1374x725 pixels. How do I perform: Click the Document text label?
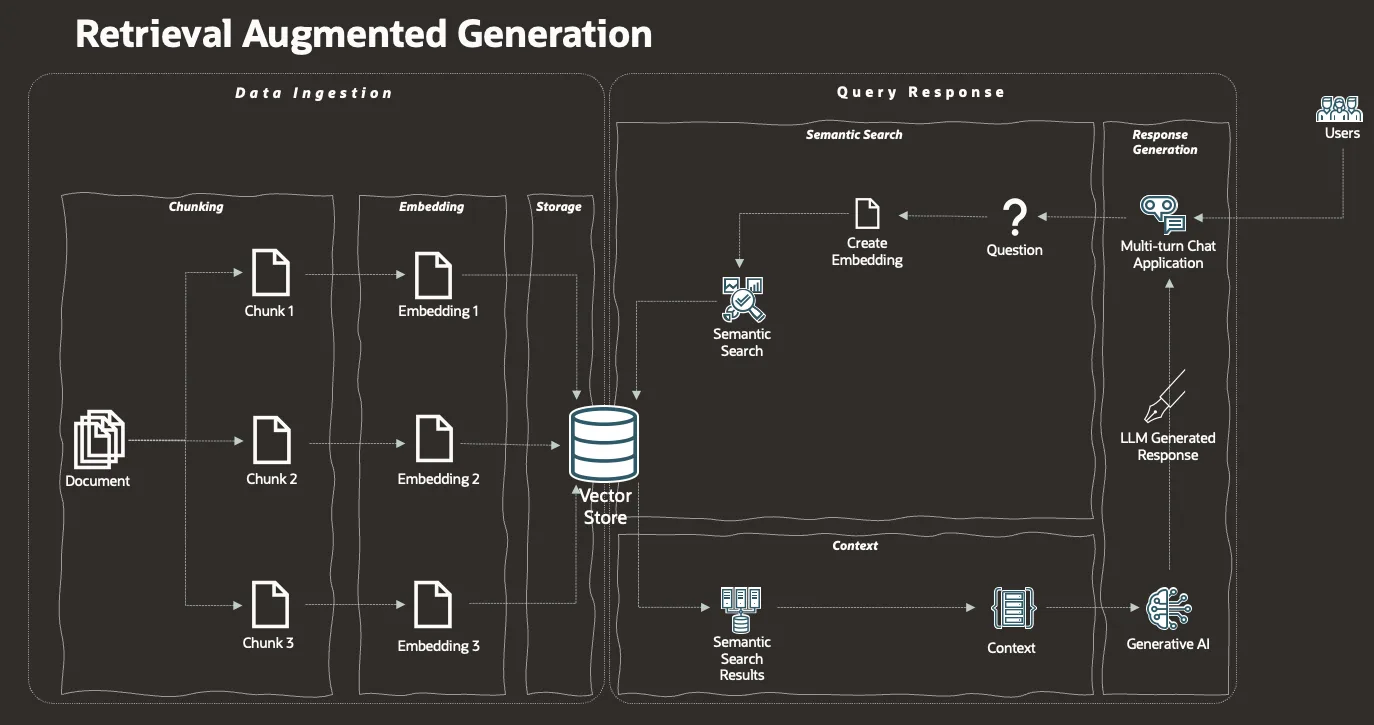tap(98, 481)
